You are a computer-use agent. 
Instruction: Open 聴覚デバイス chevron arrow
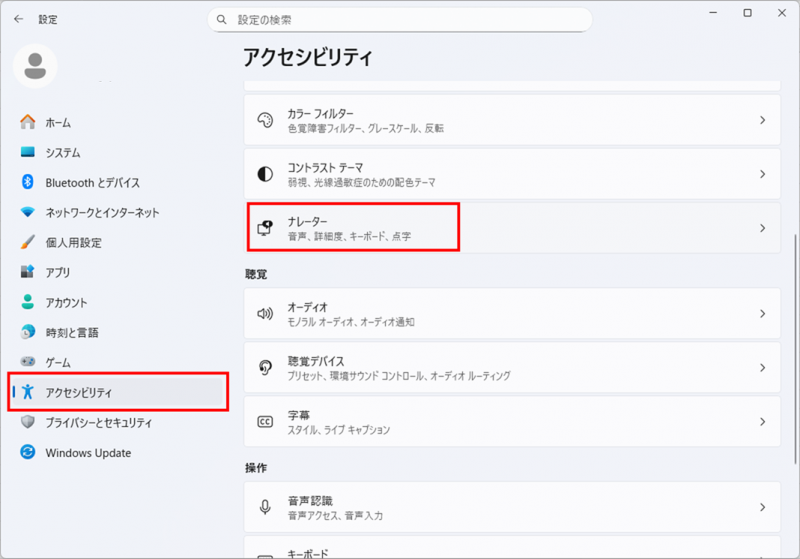tap(762, 368)
